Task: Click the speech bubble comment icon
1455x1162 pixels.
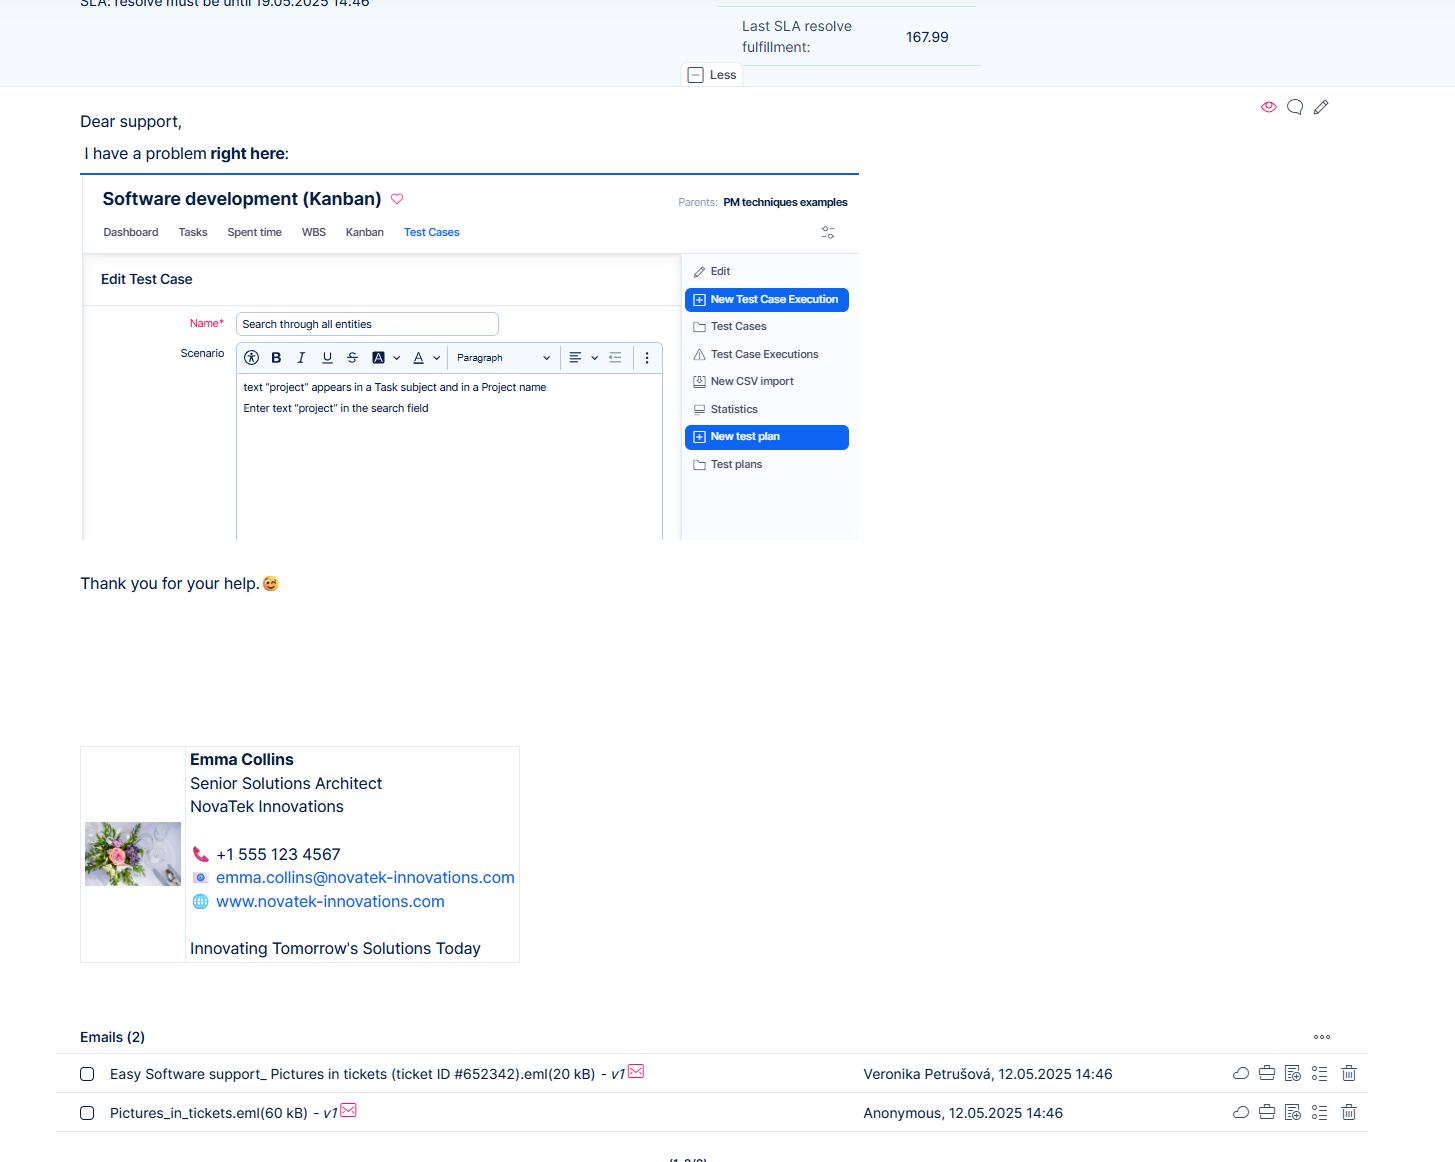Action: (x=1295, y=107)
